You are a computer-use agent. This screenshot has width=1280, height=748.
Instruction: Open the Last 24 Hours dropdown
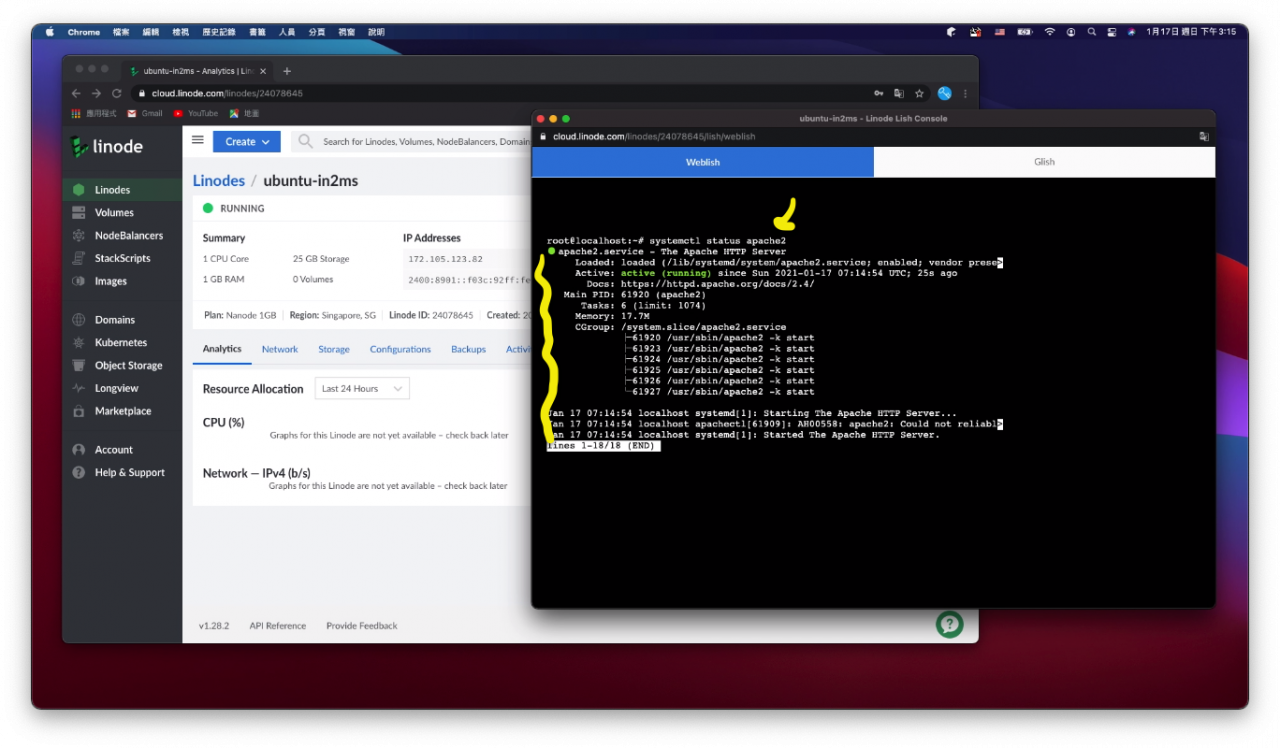click(x=362, y=389)
